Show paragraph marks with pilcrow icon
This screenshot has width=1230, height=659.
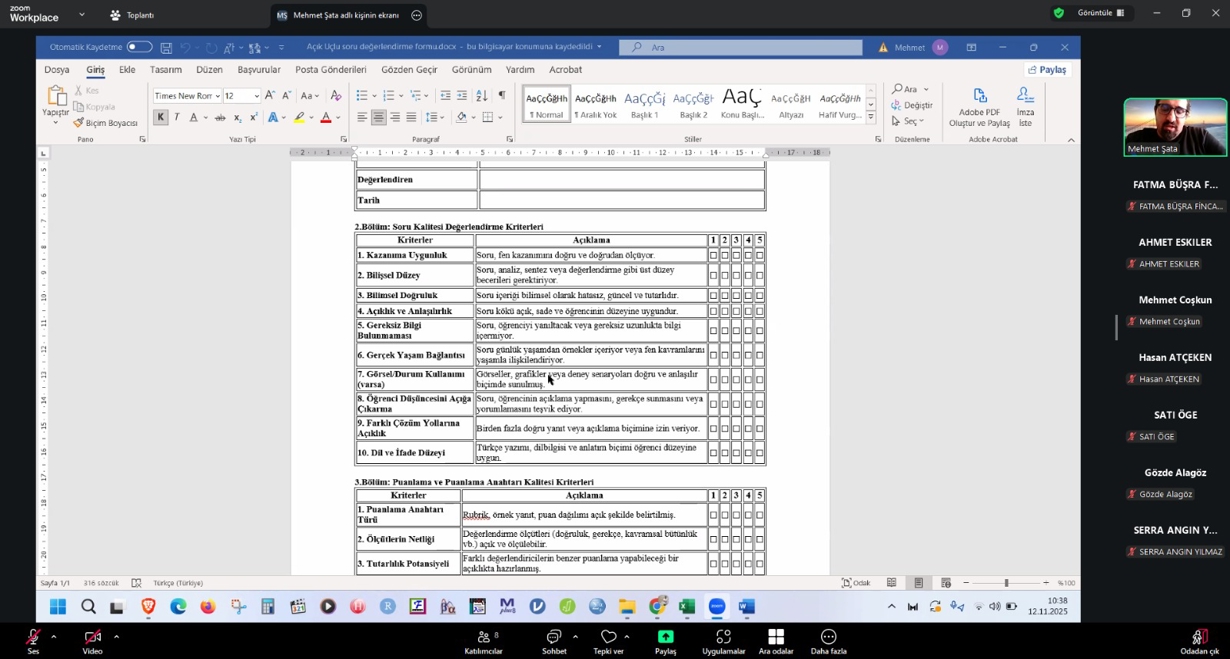(502, 96)
